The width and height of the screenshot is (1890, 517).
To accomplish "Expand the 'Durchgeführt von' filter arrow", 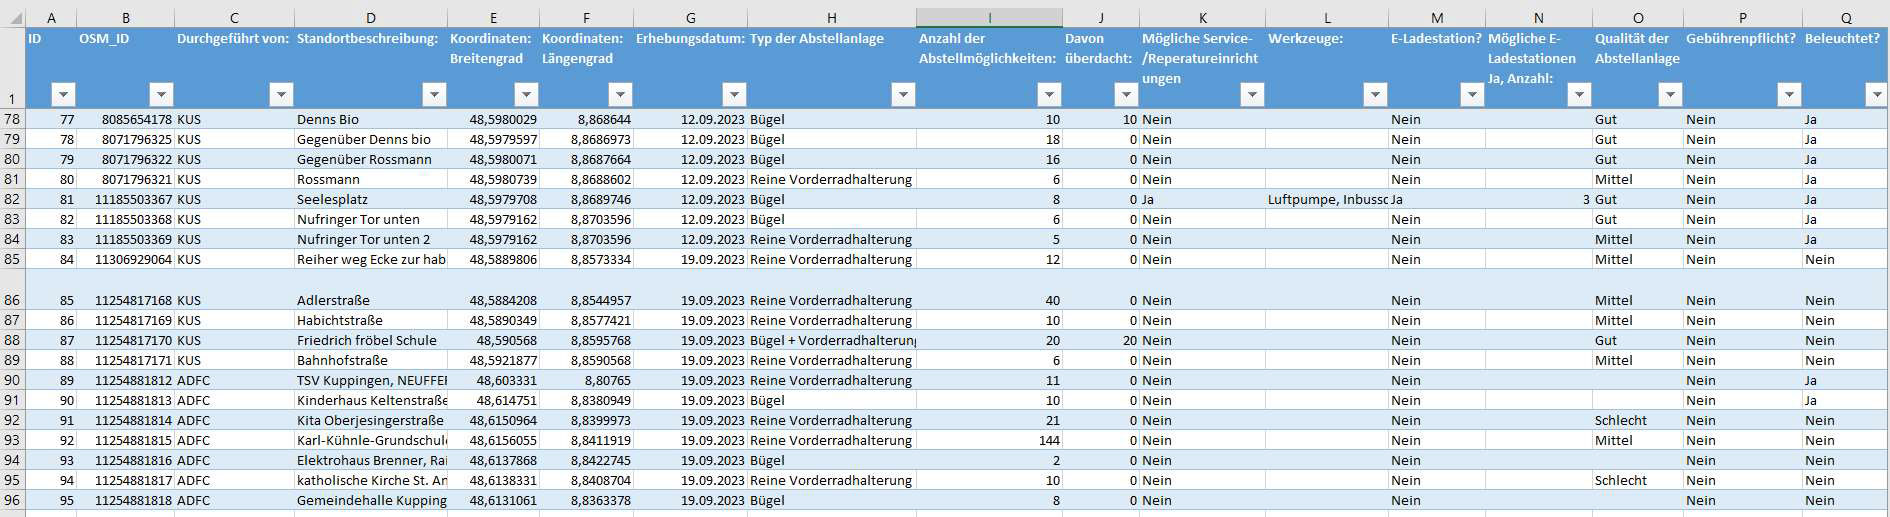I will pyautogui.click(x=281, y=95).
